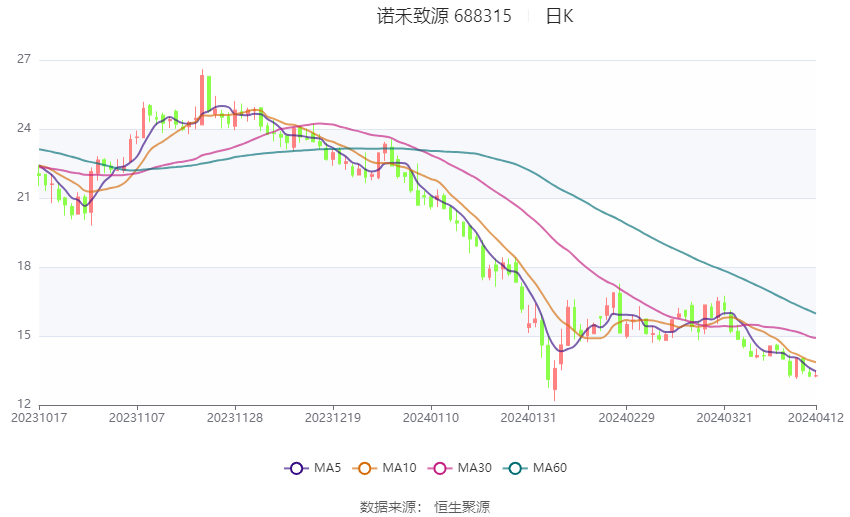This screenshot has width=850, height=517.
Task: Toggle the MA5 series via its label
Action: coord(327,468)
